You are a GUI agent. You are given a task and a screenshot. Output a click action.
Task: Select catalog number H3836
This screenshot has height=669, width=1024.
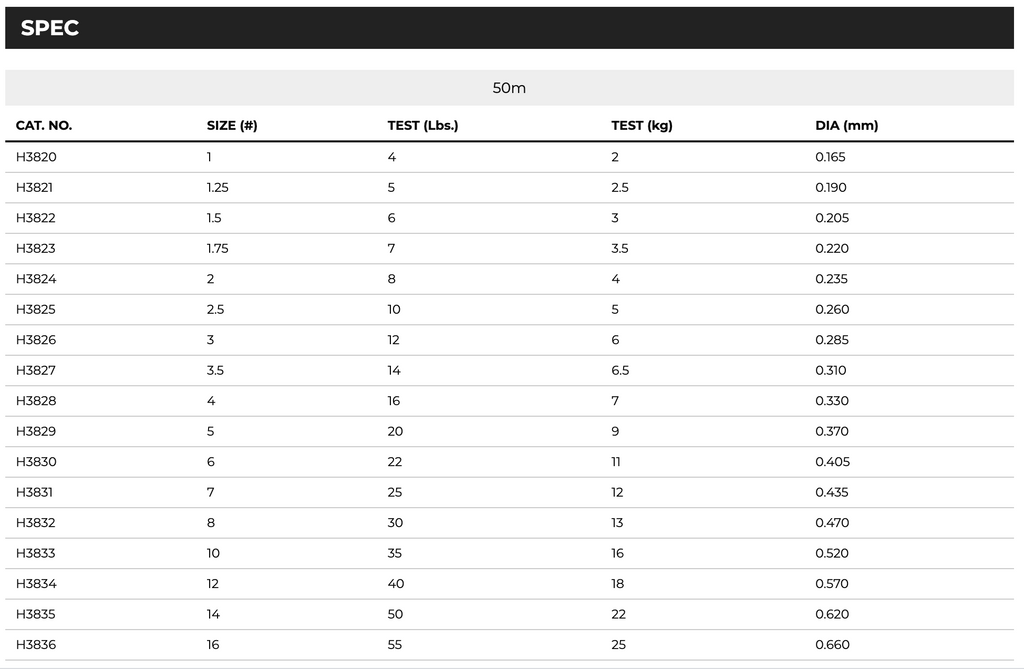point(36,645)
